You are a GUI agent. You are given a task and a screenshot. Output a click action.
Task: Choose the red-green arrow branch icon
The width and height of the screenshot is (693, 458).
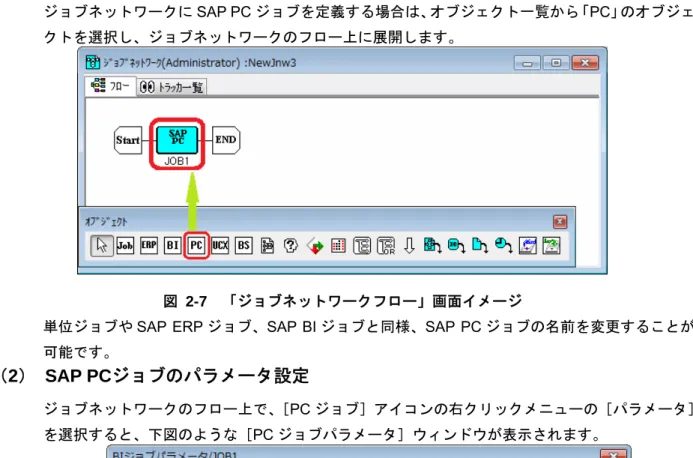pyautogui.click(x=315, y=246)
